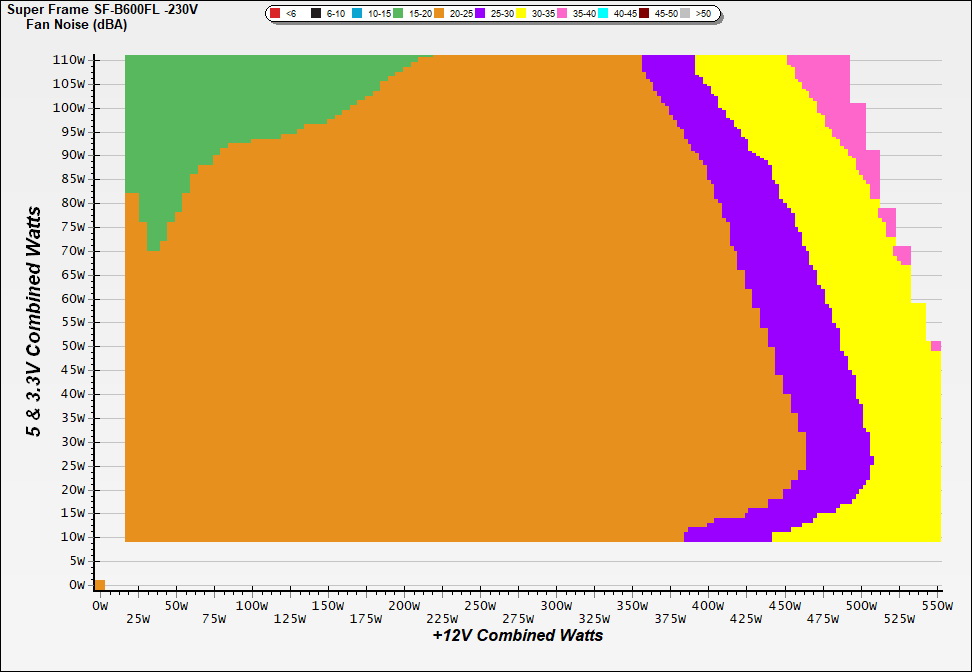Select the yellow 30-35 legend swatch
Viewport: 972px width, 672px height.
[521, 14]
